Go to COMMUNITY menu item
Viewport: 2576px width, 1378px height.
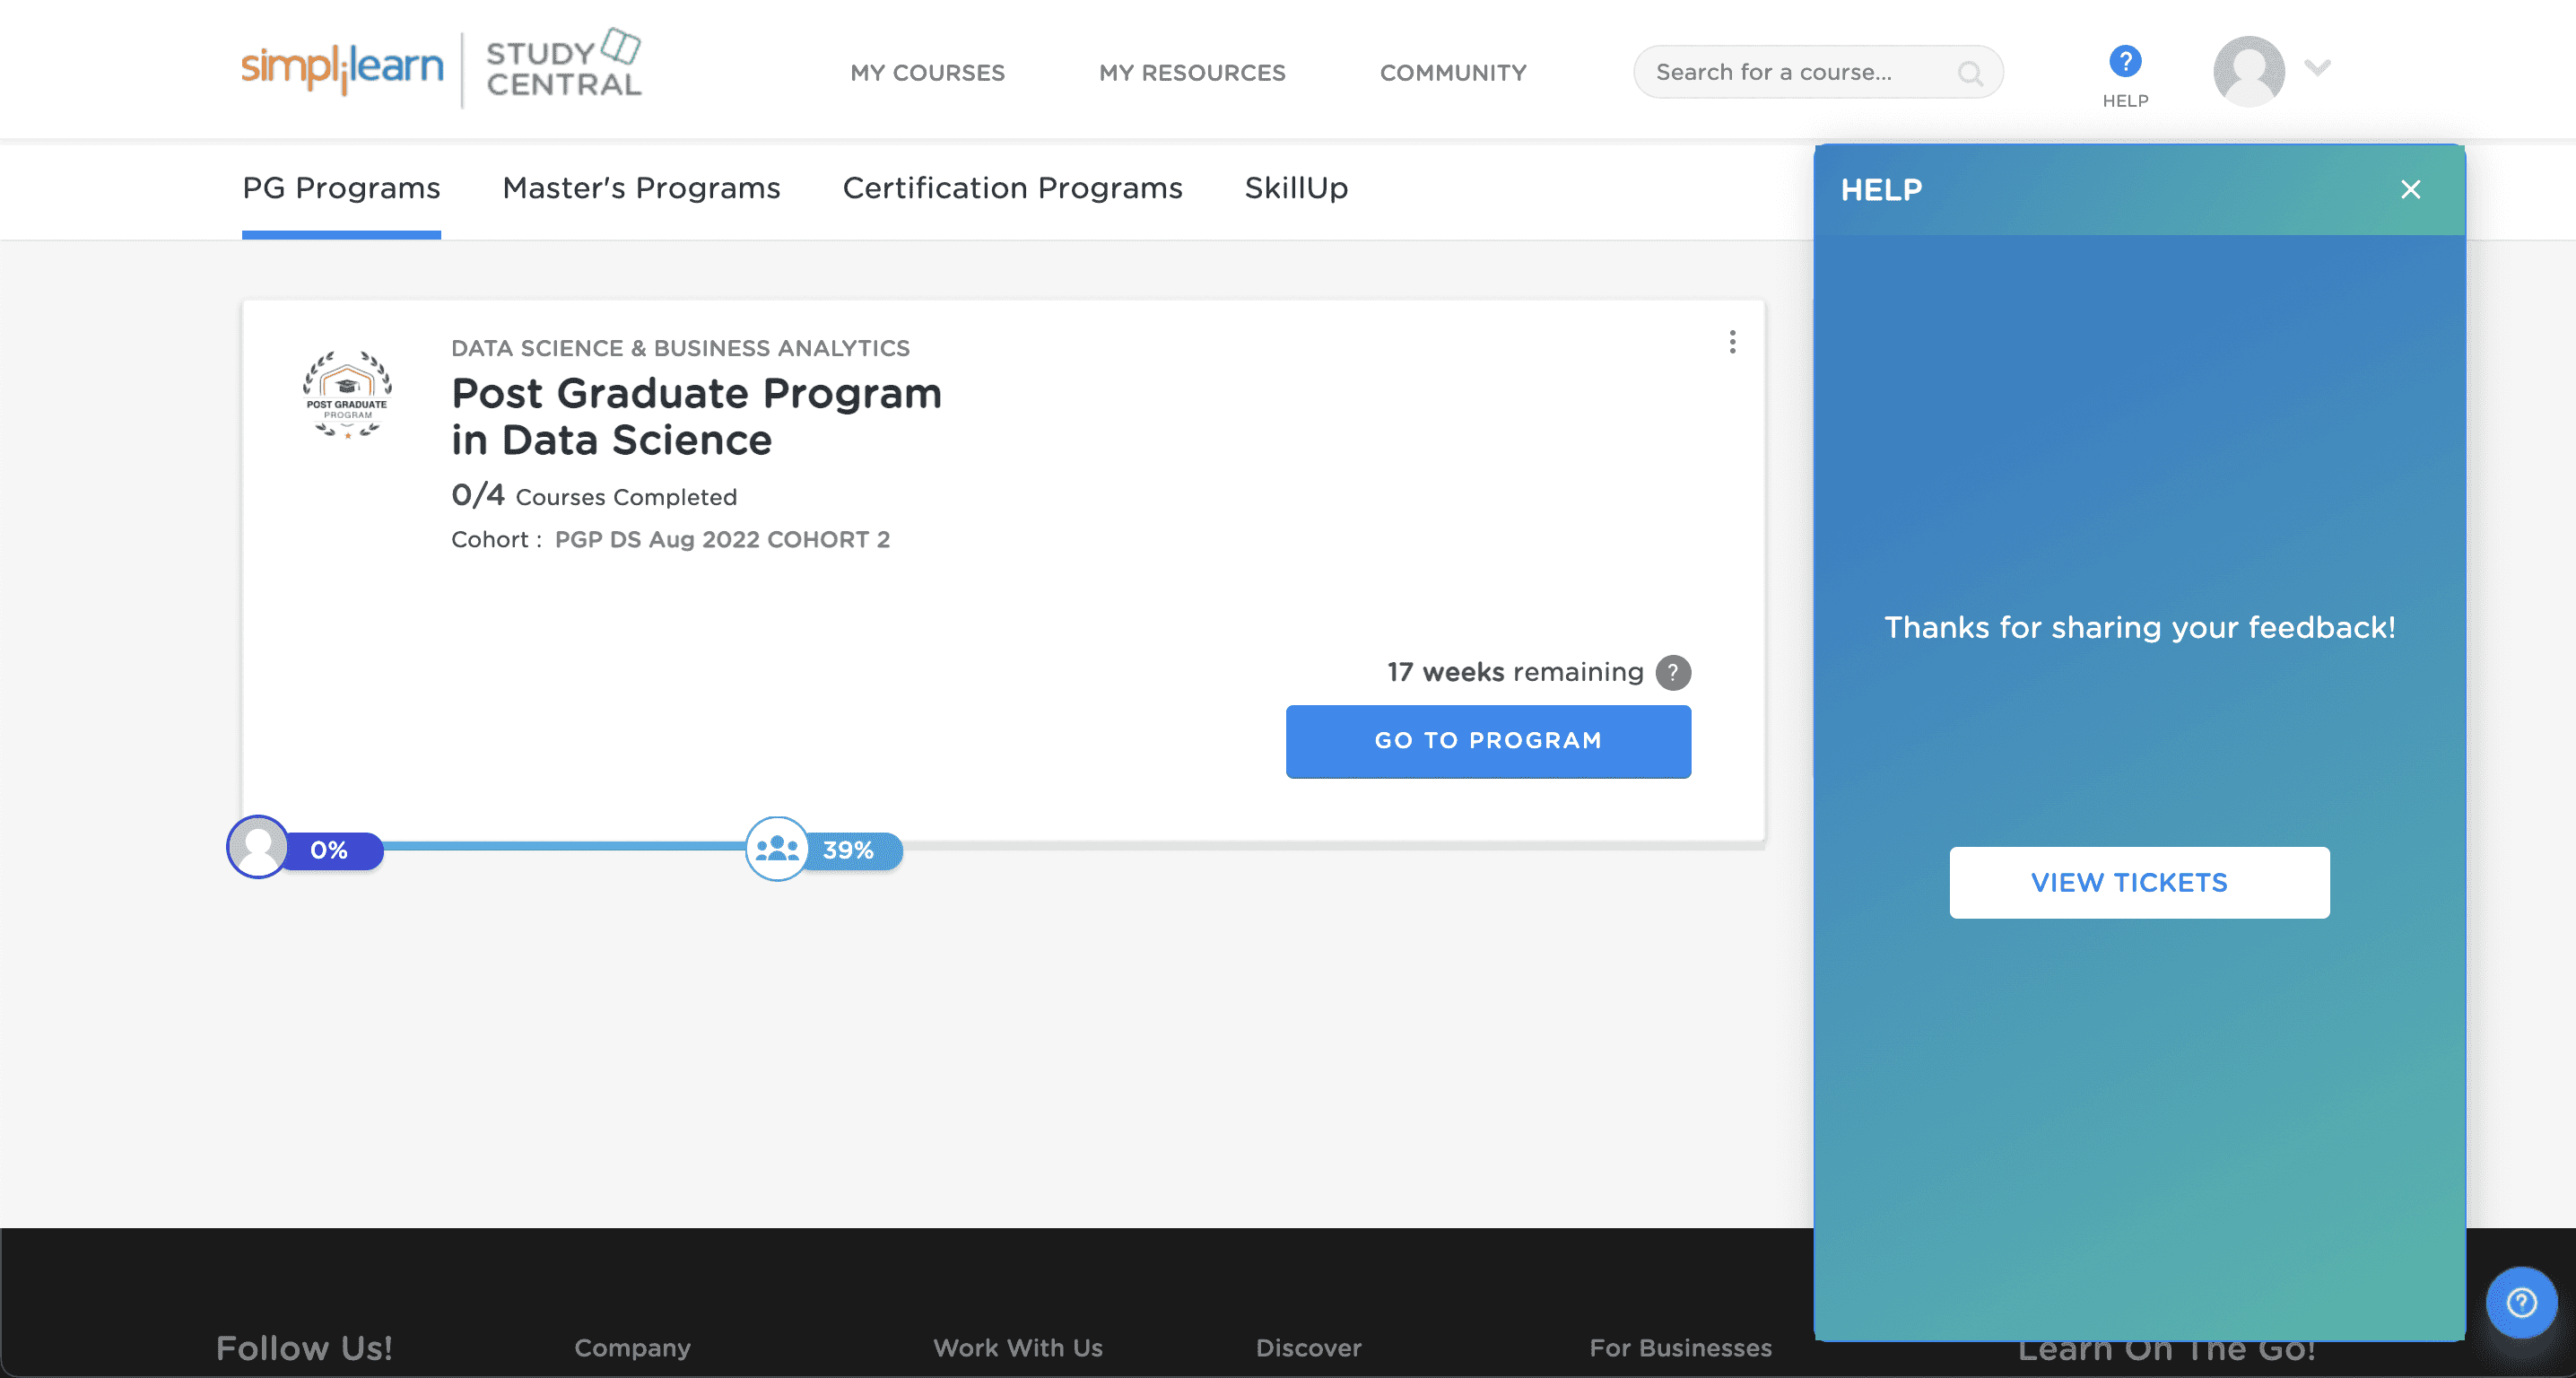[x=1453, y=73]
